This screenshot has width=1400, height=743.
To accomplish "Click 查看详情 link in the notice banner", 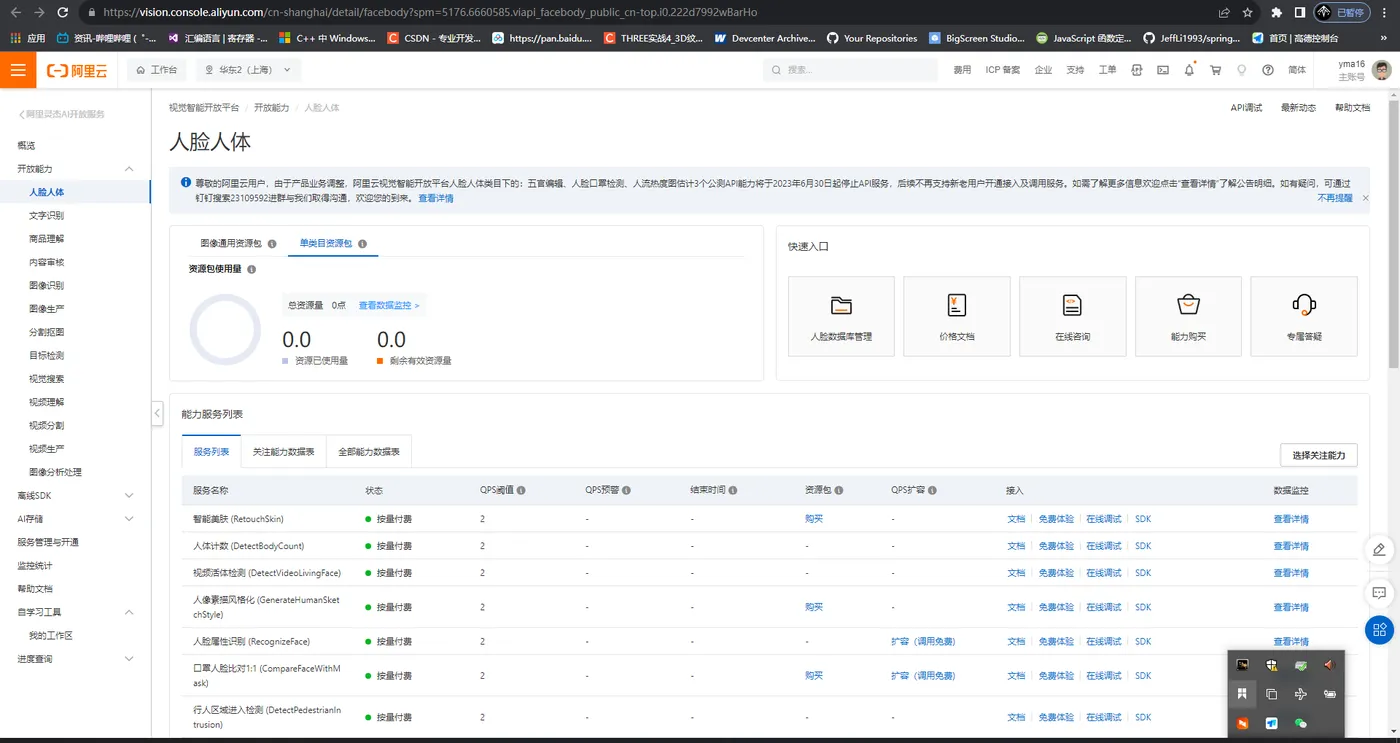I will (x=435, y=198).
